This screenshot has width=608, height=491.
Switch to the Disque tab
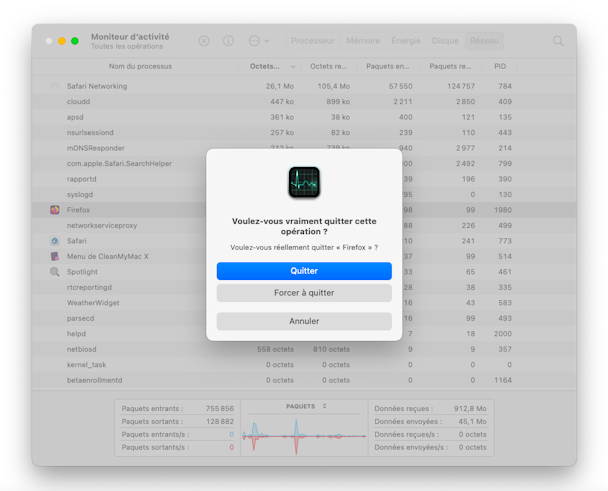pyautogui.click(x=445, y=41)
